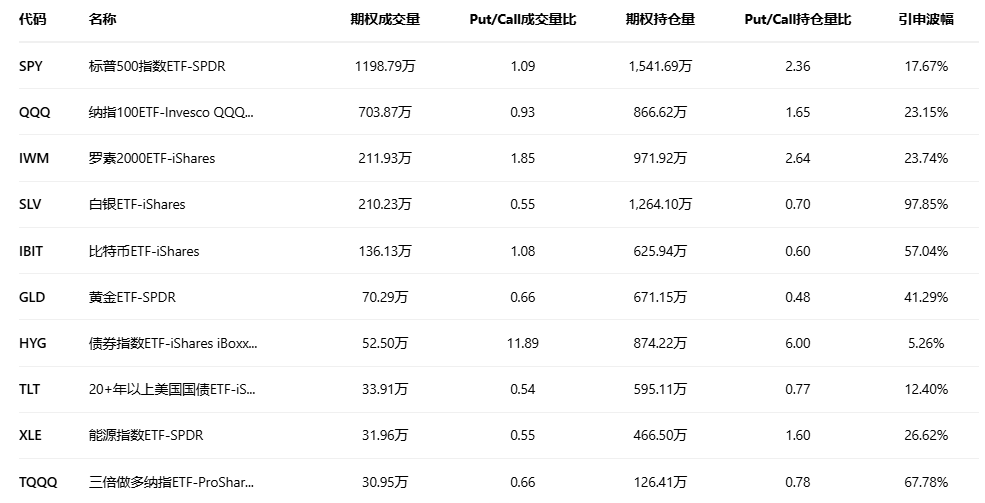Click the SPY ticker code
The width and height of the screenshot is (985, 503).
31,66
